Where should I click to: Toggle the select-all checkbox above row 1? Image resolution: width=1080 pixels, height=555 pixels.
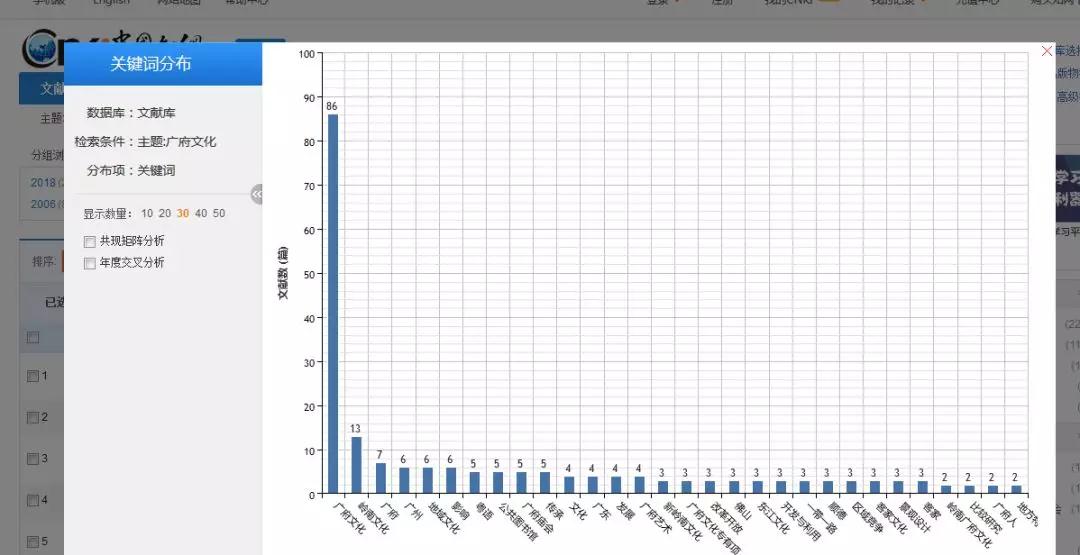click(x=33, y=338)
